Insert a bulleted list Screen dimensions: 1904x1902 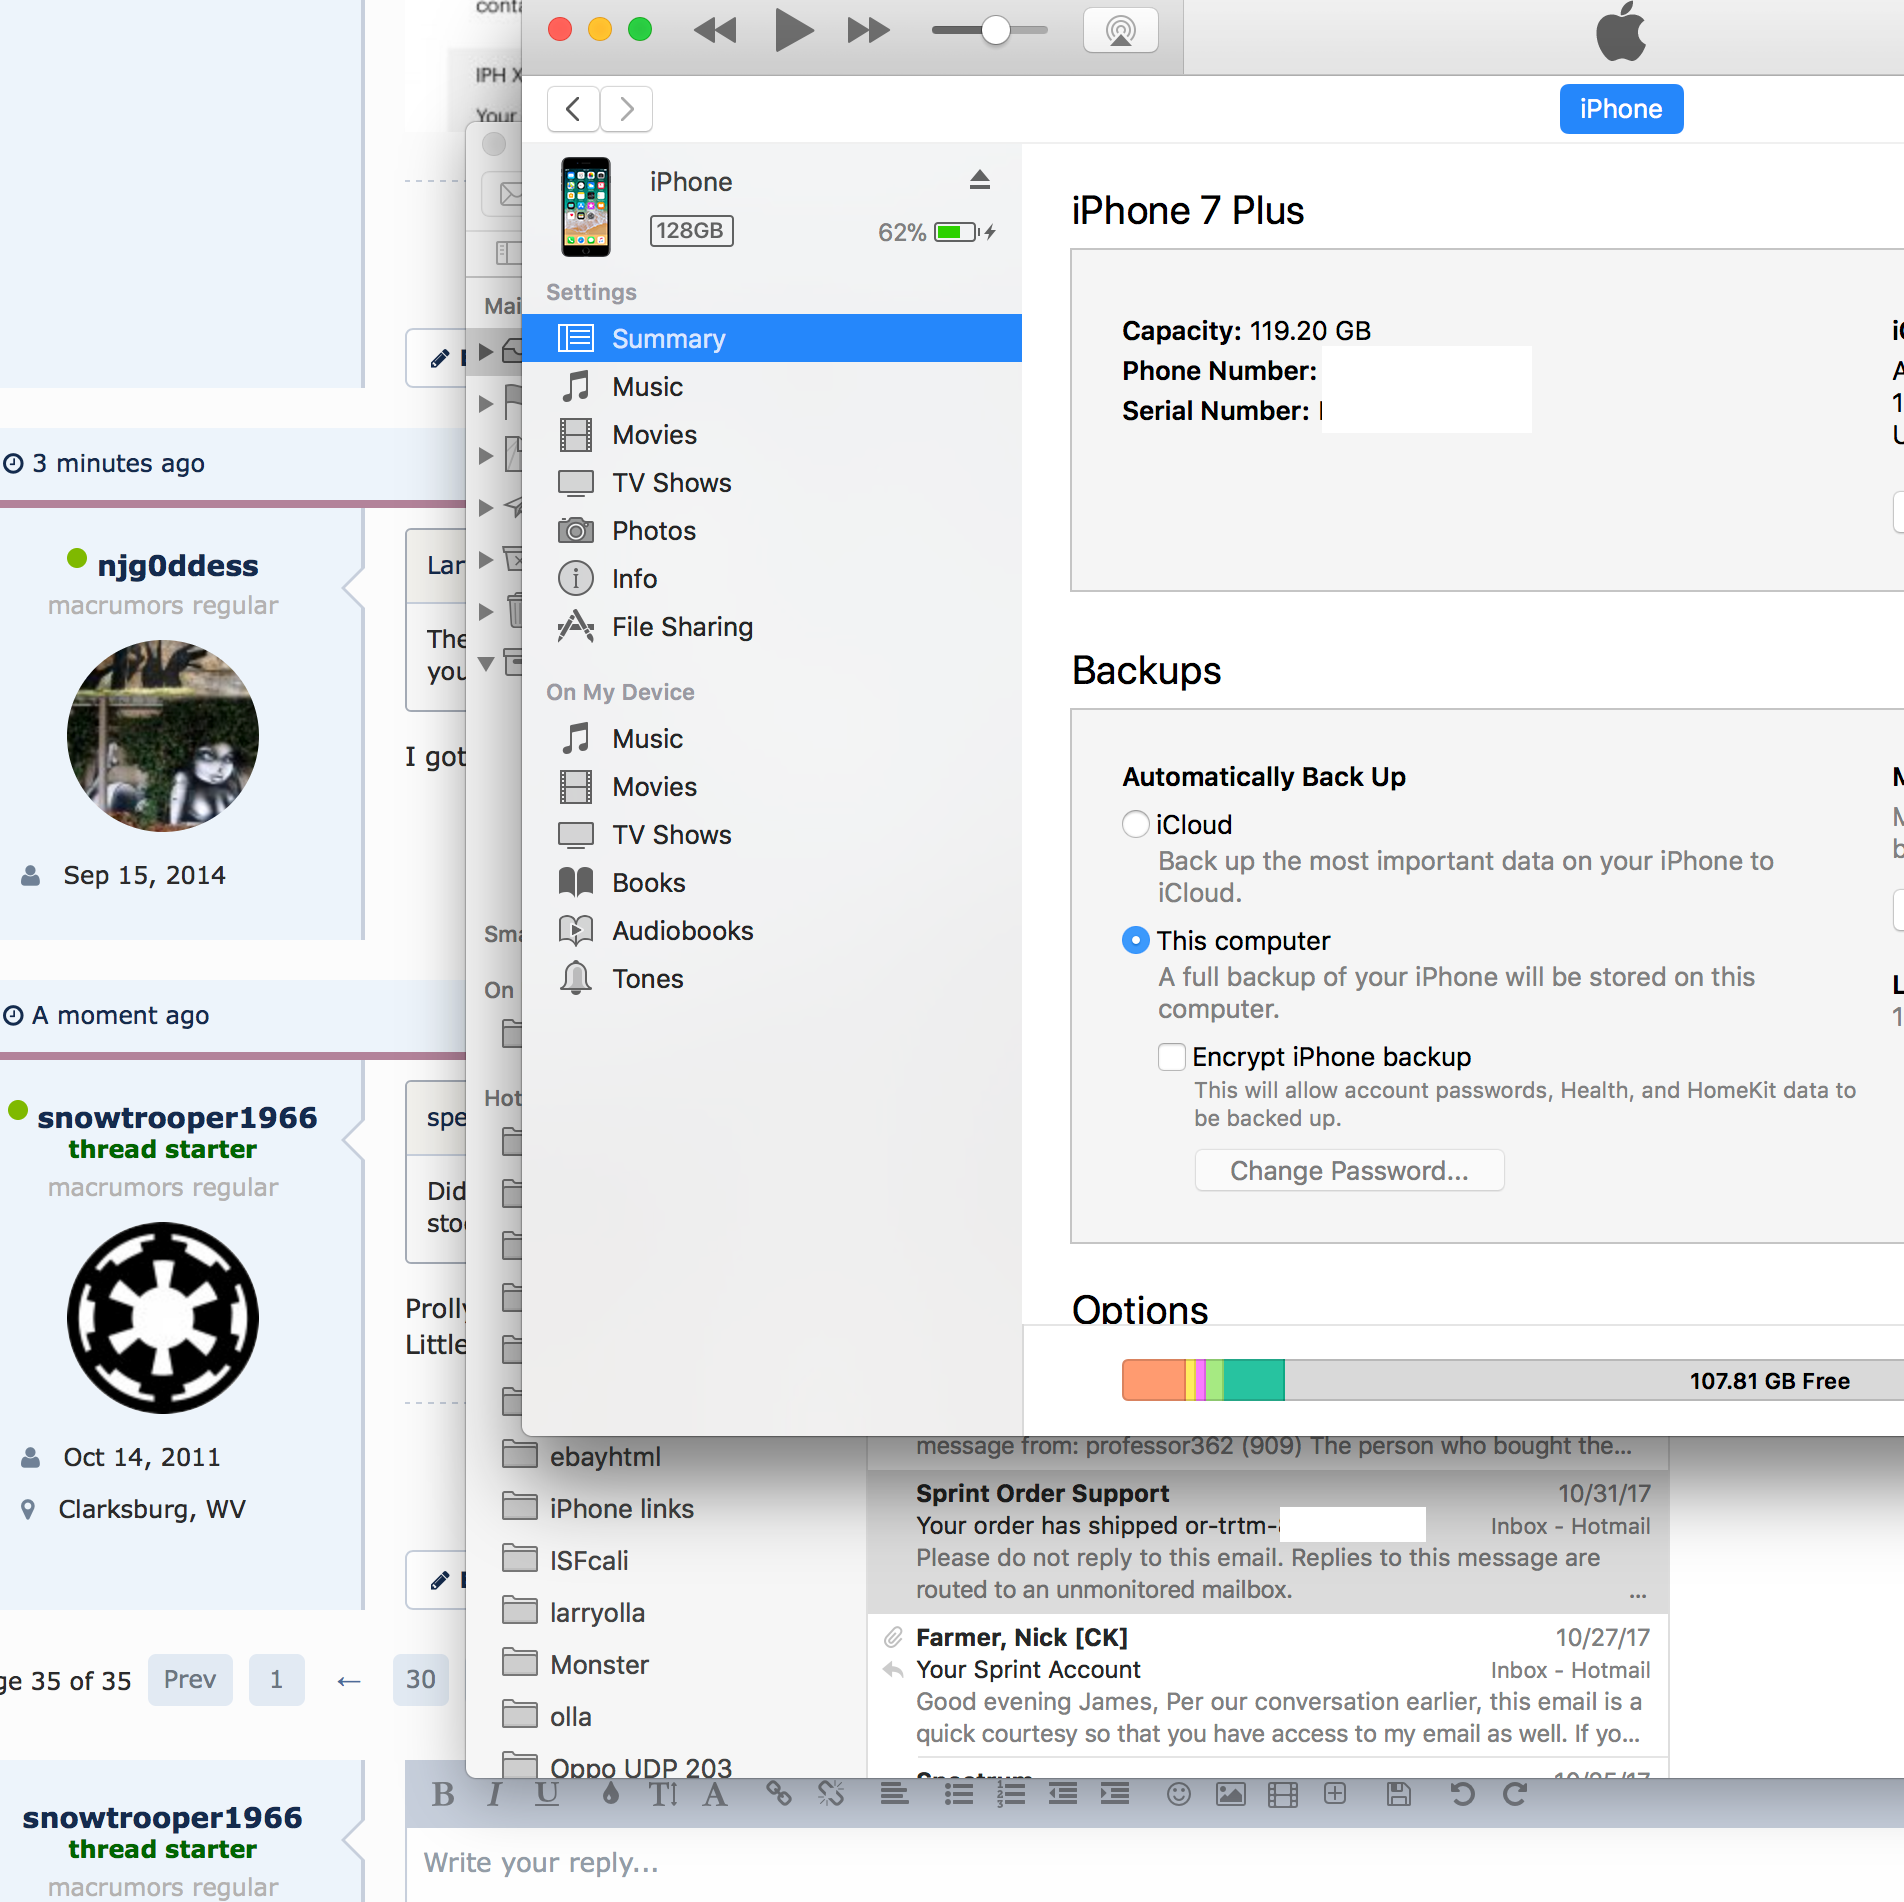(959, 1795)
